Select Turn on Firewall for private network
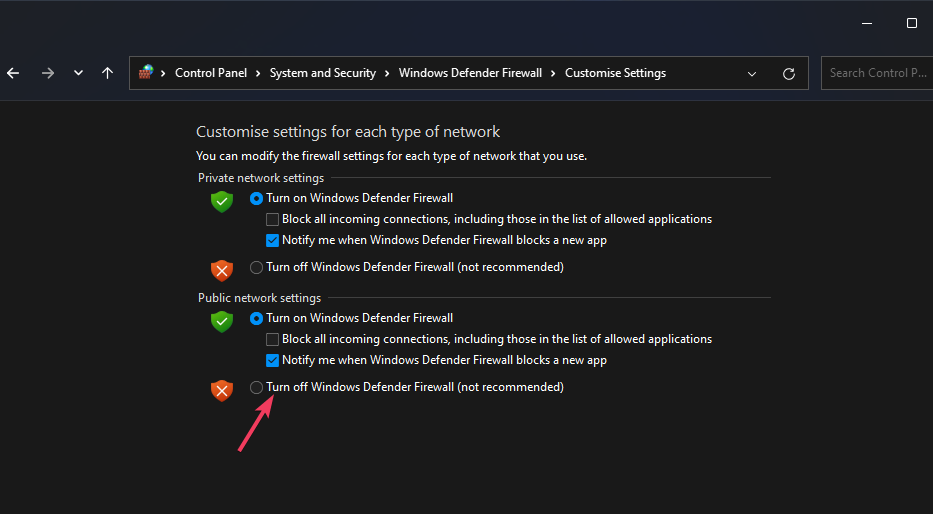This screenshot has height=514, width=933. (x=256, y=198)
